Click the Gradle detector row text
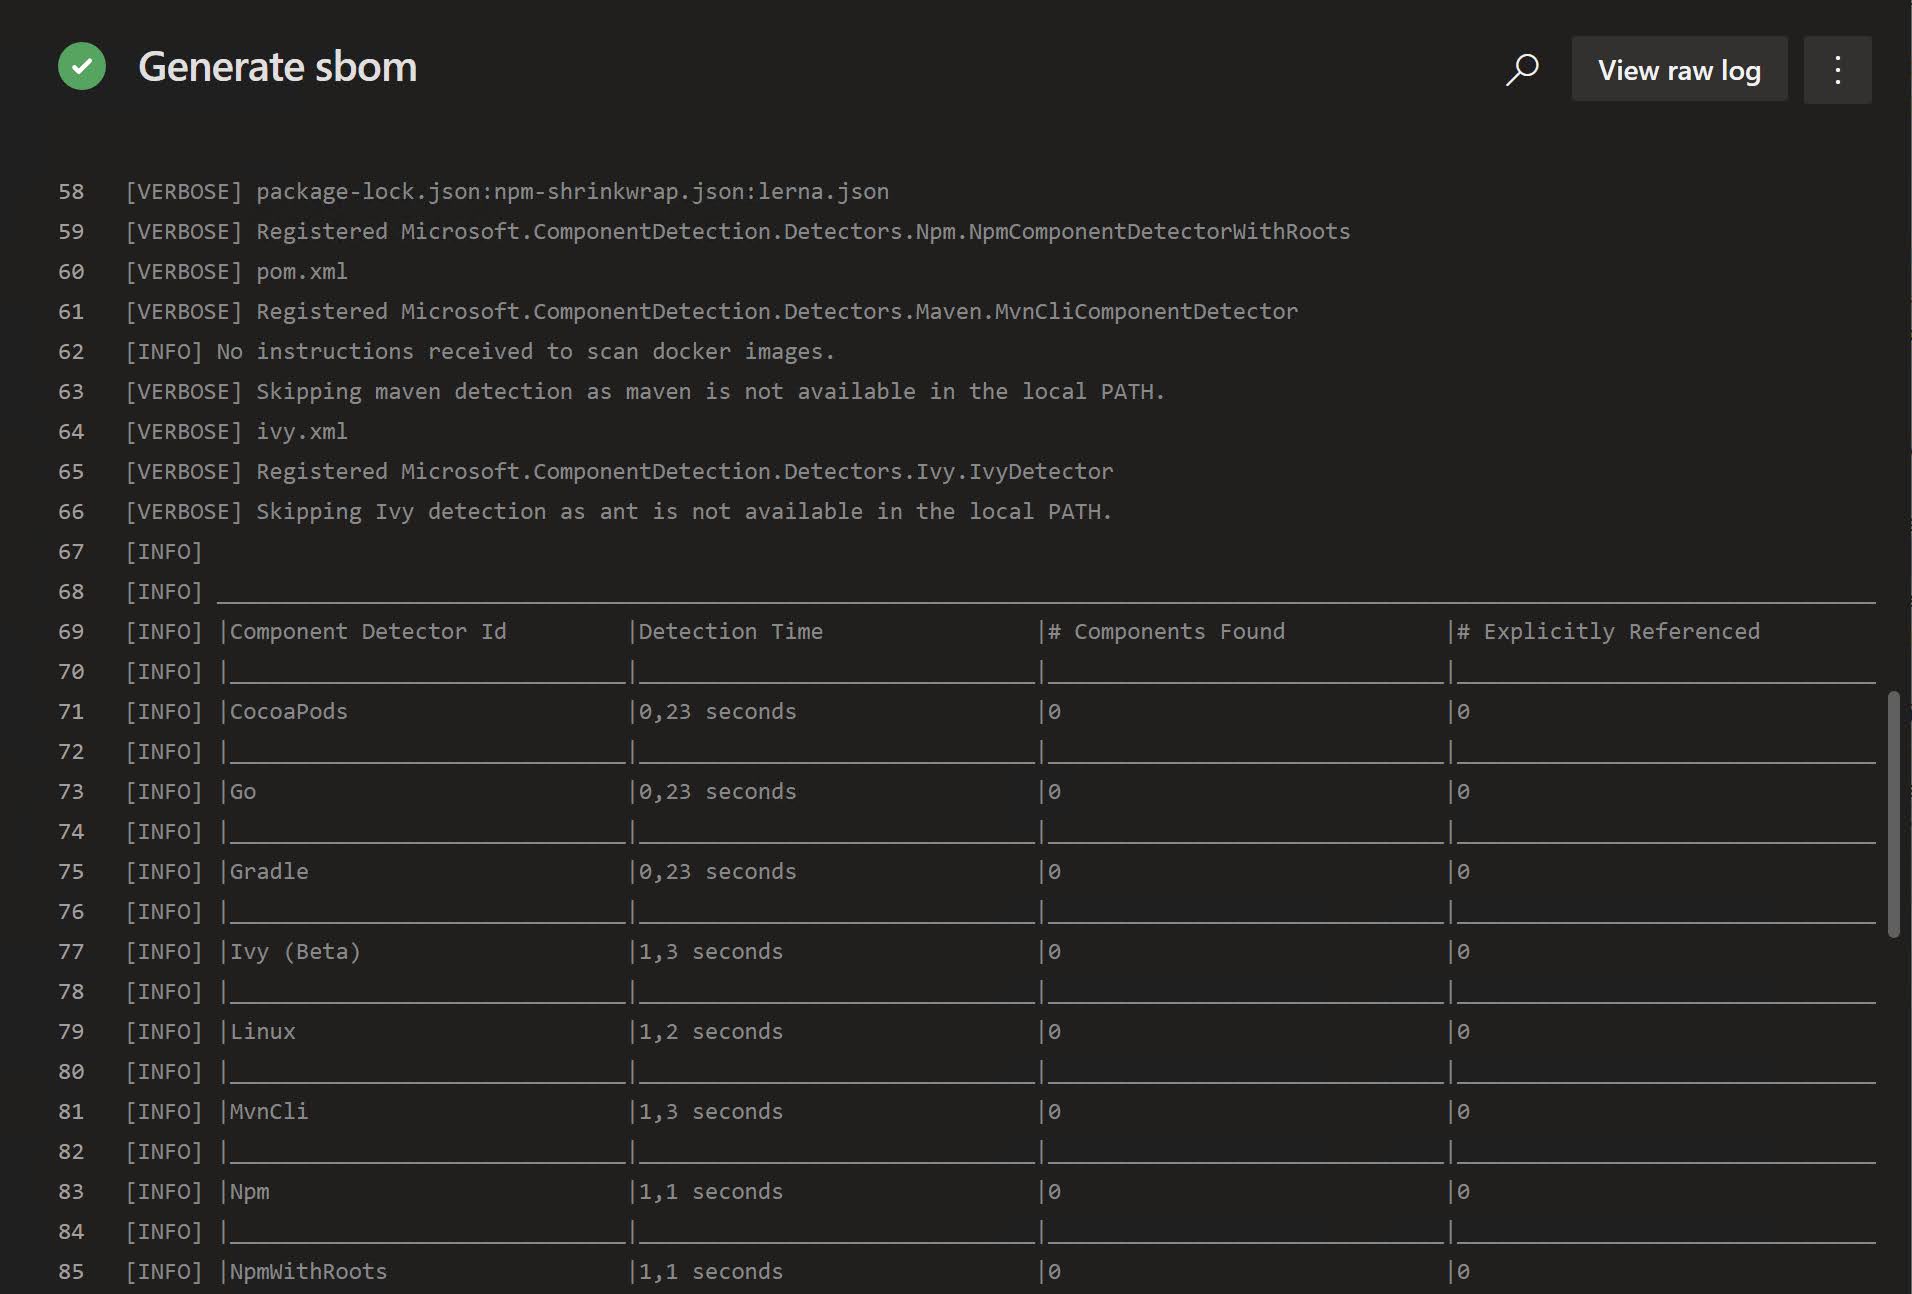The image size is (1912, 1294). click(269, 872)
